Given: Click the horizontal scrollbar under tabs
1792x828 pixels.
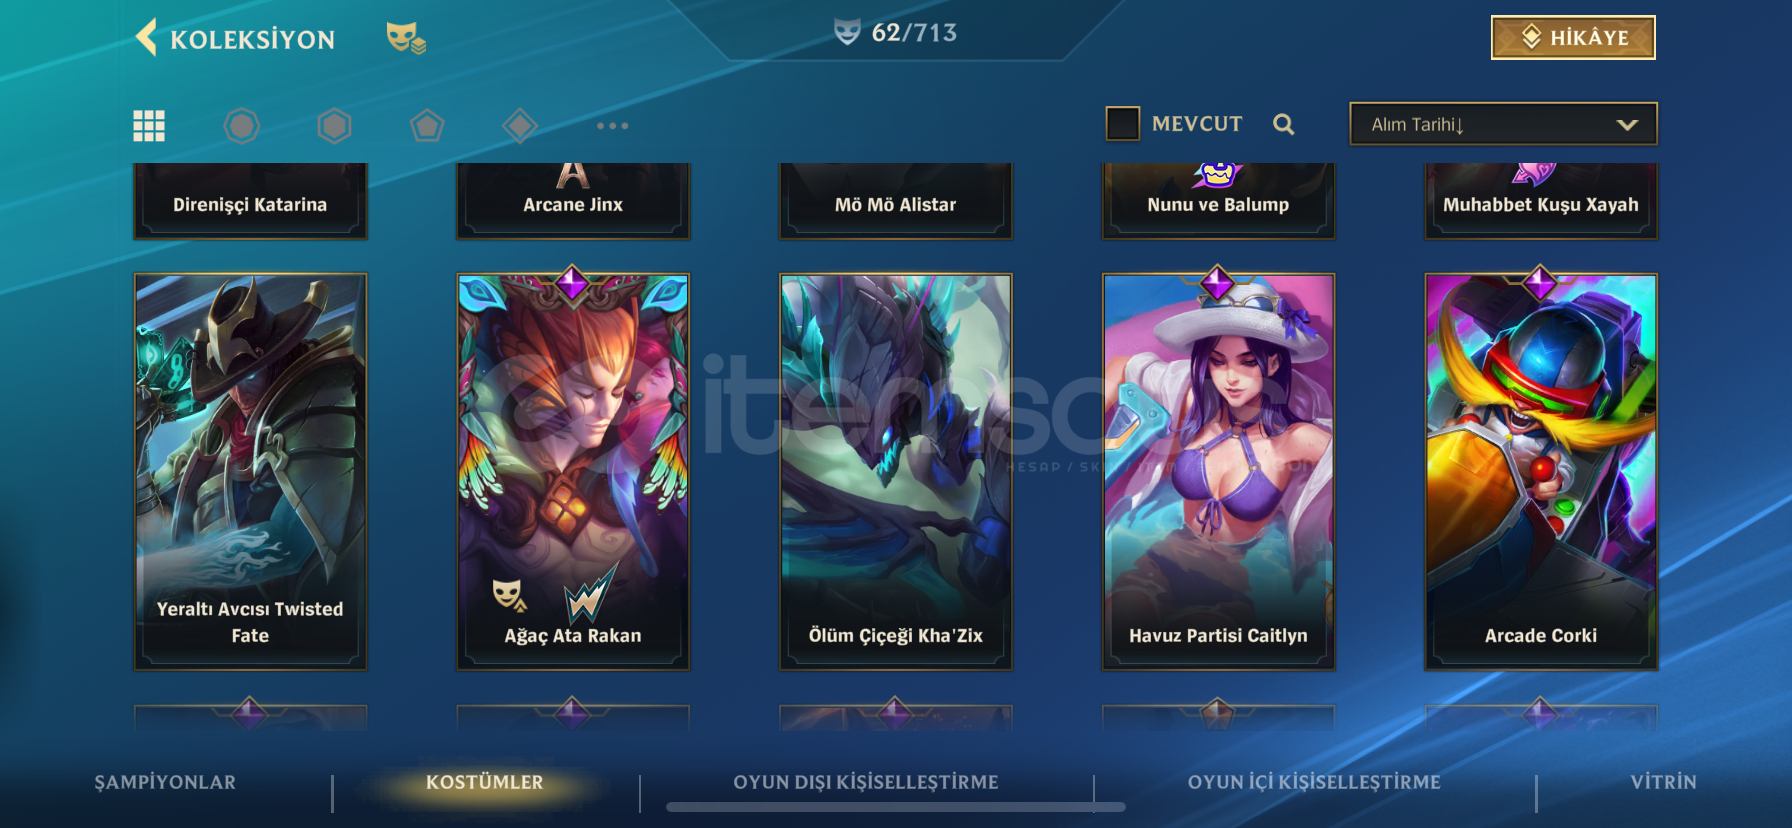Looking at the screenshot, I should [896, 807].
